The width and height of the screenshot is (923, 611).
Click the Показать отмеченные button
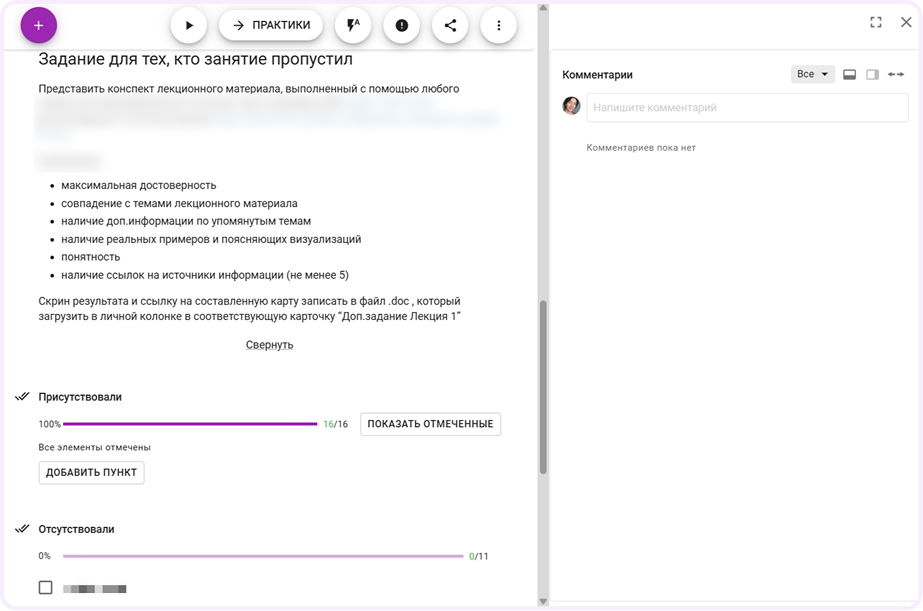(430, 424)
